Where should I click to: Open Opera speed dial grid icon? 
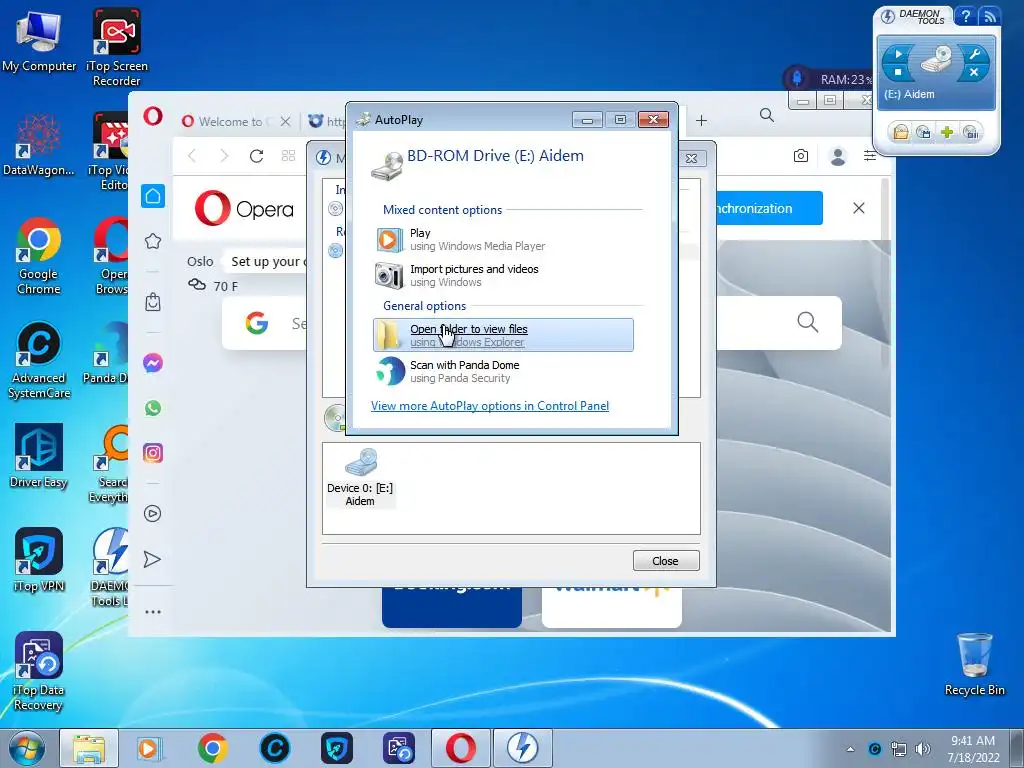pos(288,155)
